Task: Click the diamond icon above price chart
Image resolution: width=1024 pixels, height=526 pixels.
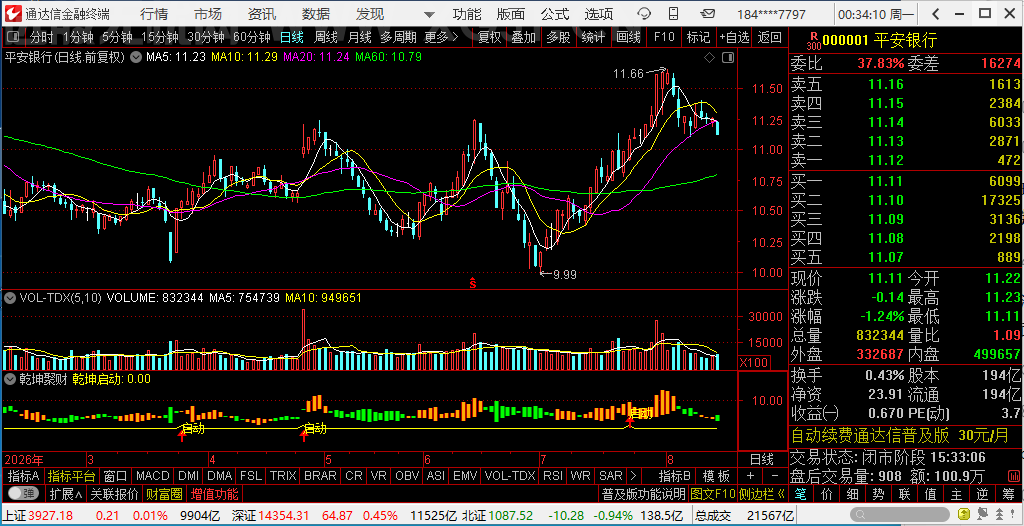Action: [x=709, y=58]
